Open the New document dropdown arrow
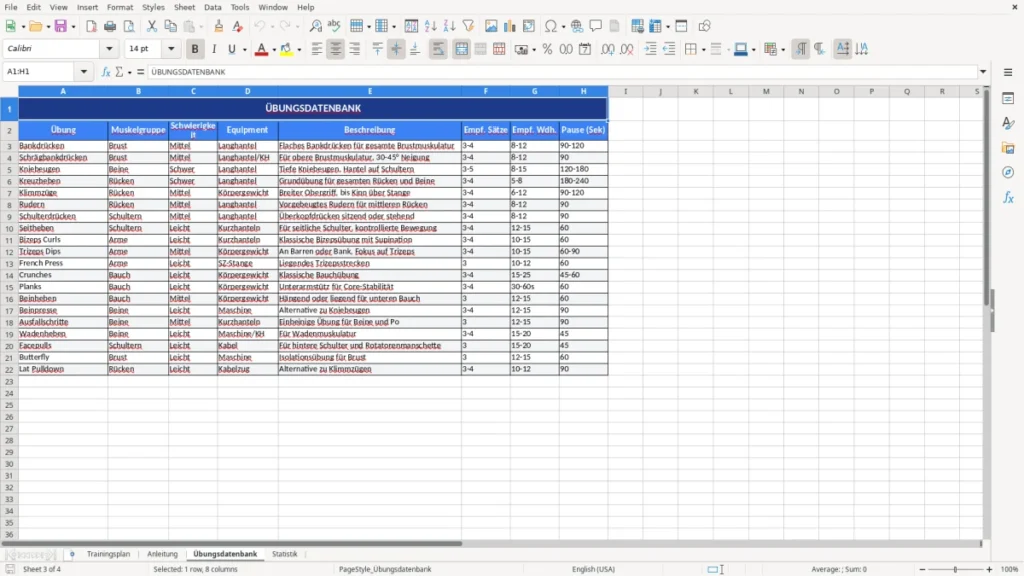1024x576 pixels. (x=23, y=27)
